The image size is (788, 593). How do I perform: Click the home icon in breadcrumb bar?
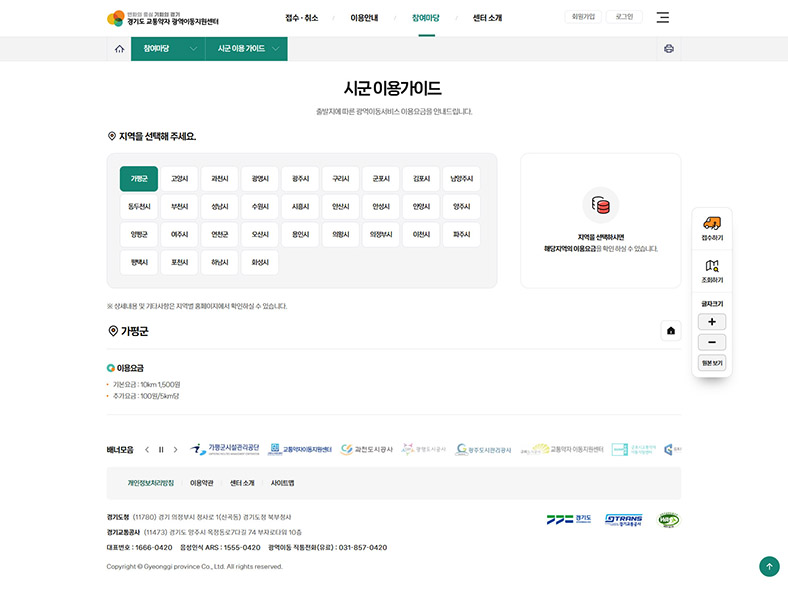[119, 49]
